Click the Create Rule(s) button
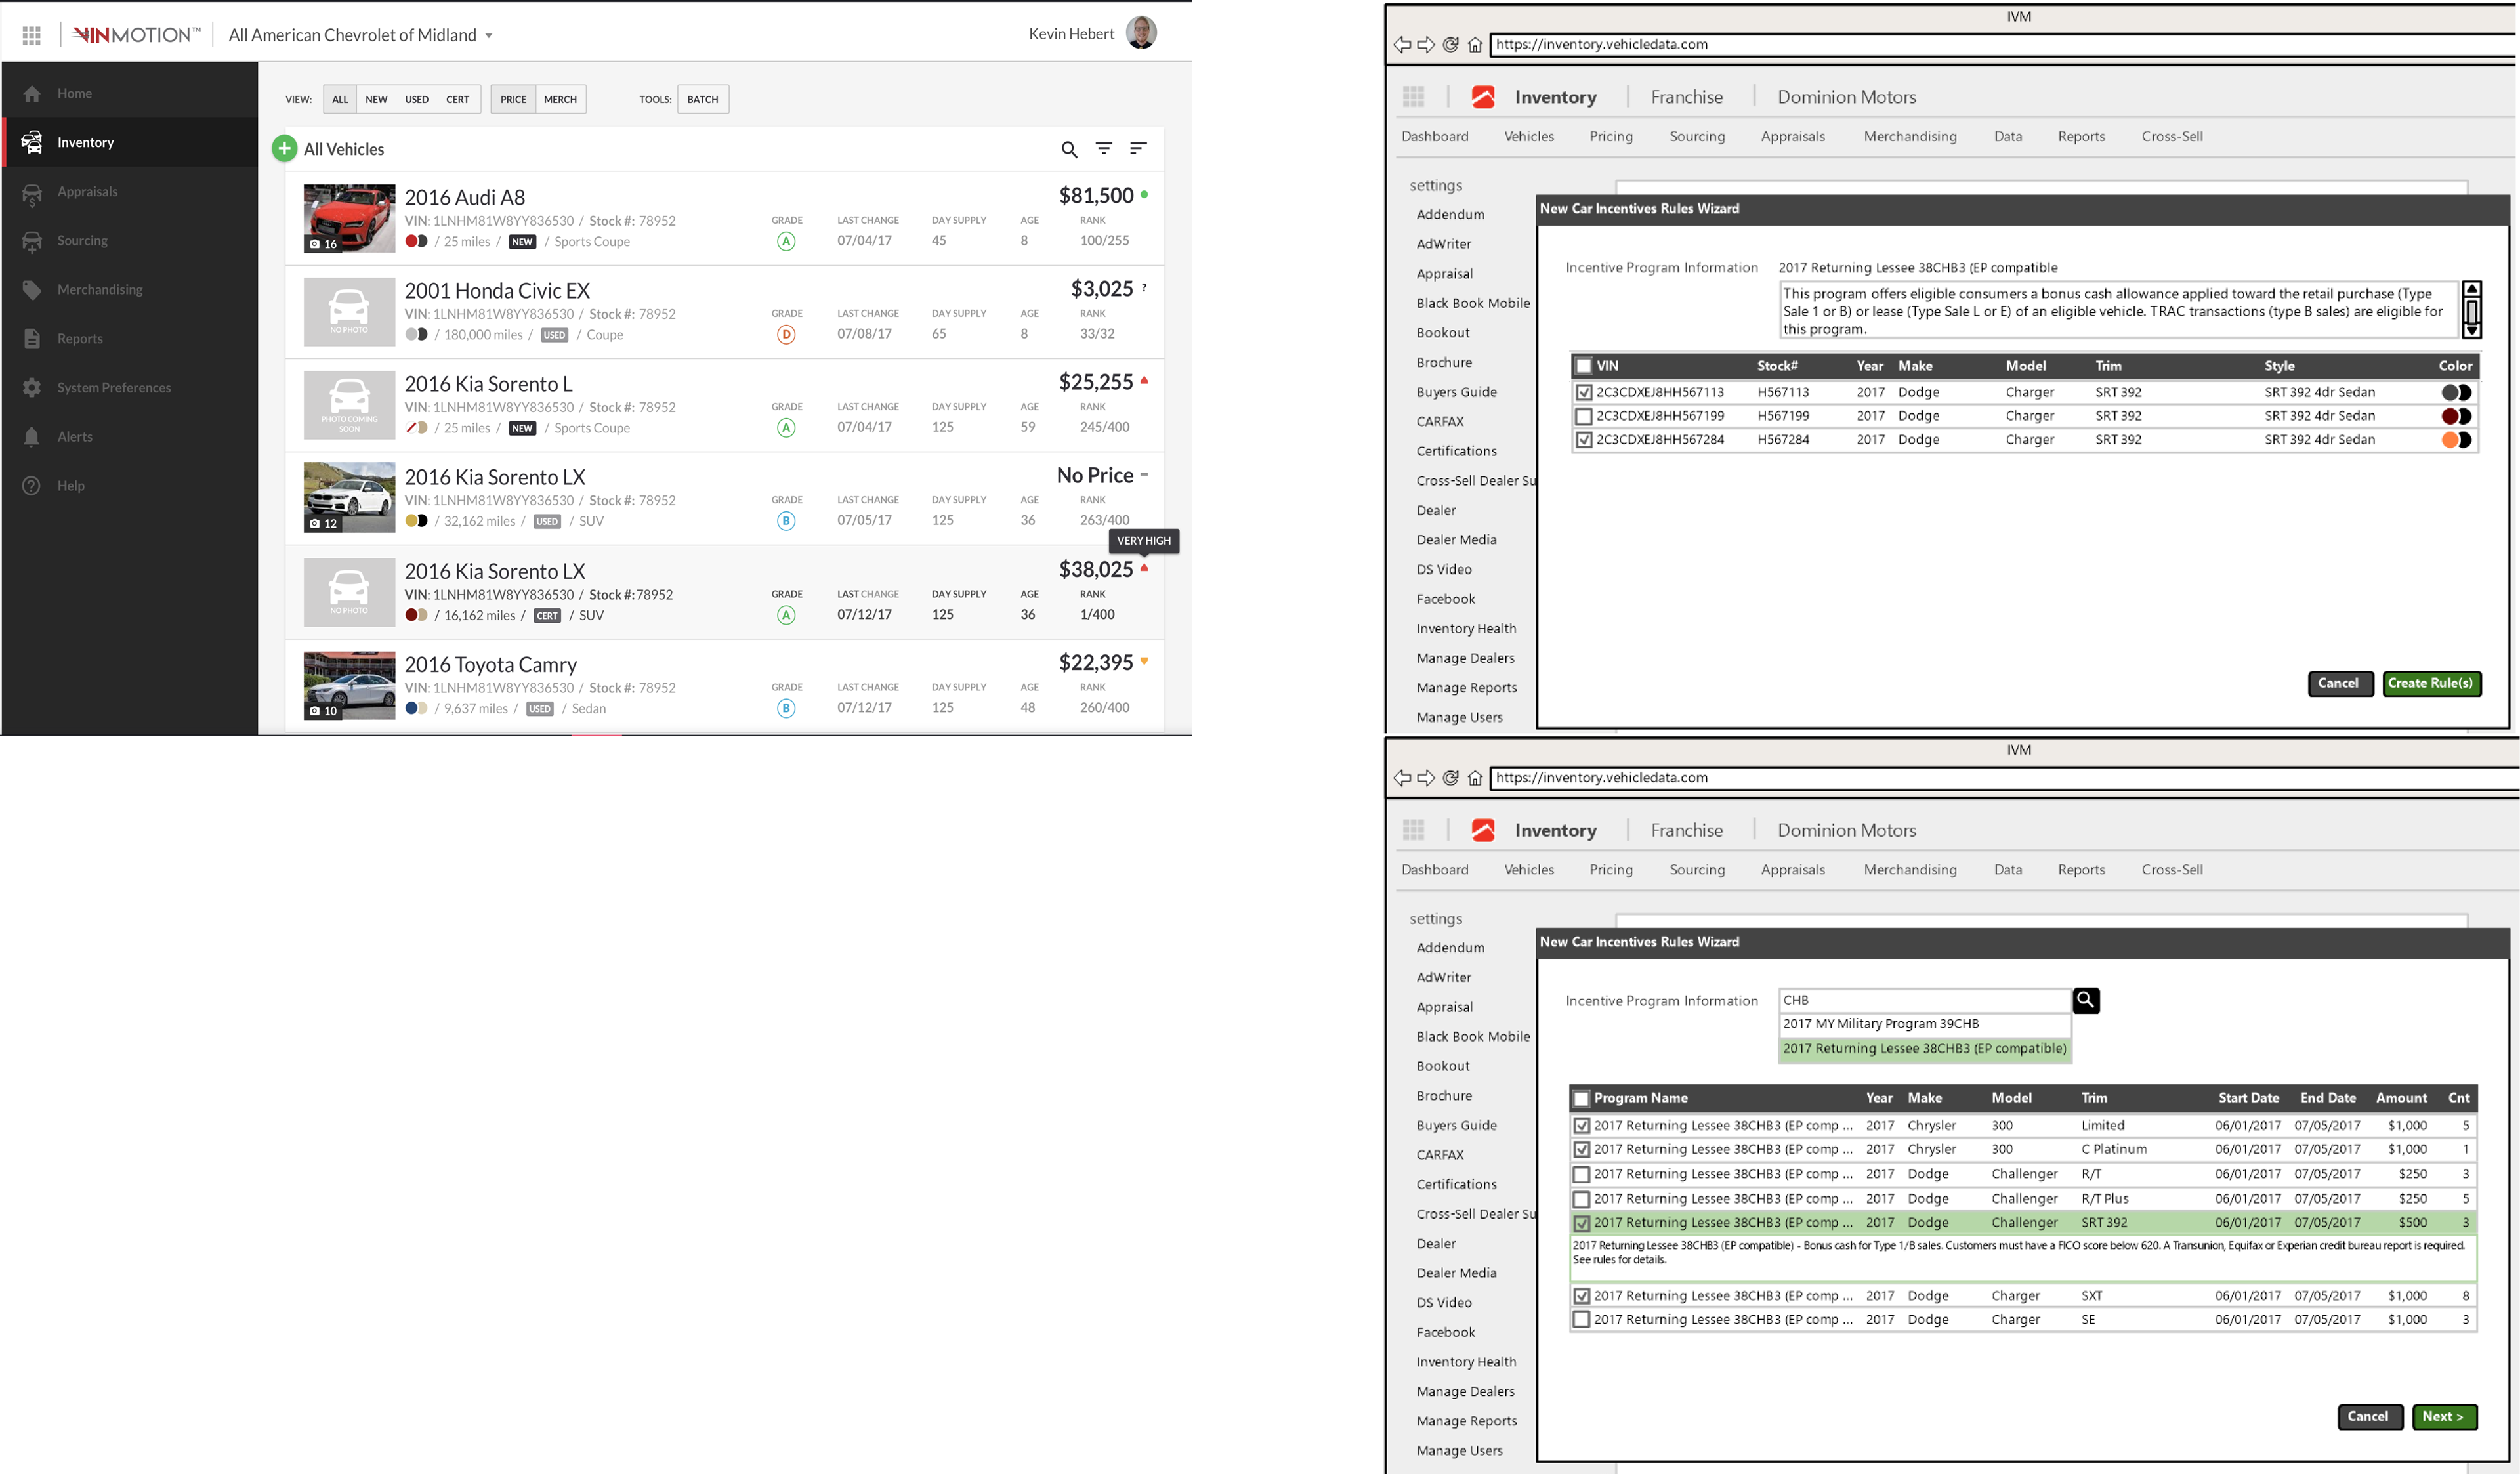2520x1474 pixels. [x=2430, y=683]
